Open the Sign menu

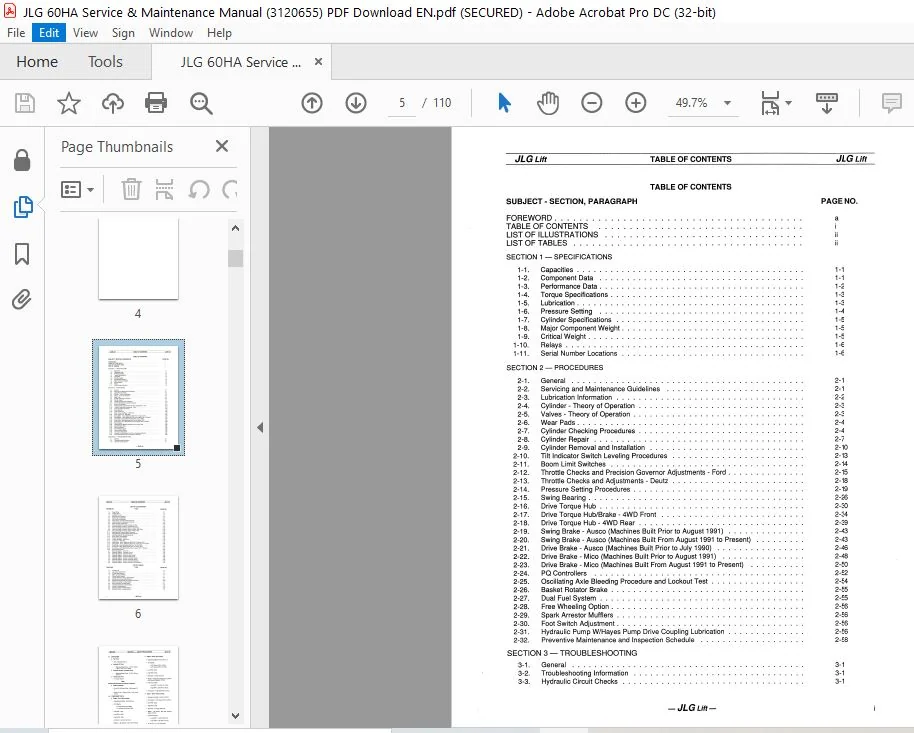tap(123, 33)
